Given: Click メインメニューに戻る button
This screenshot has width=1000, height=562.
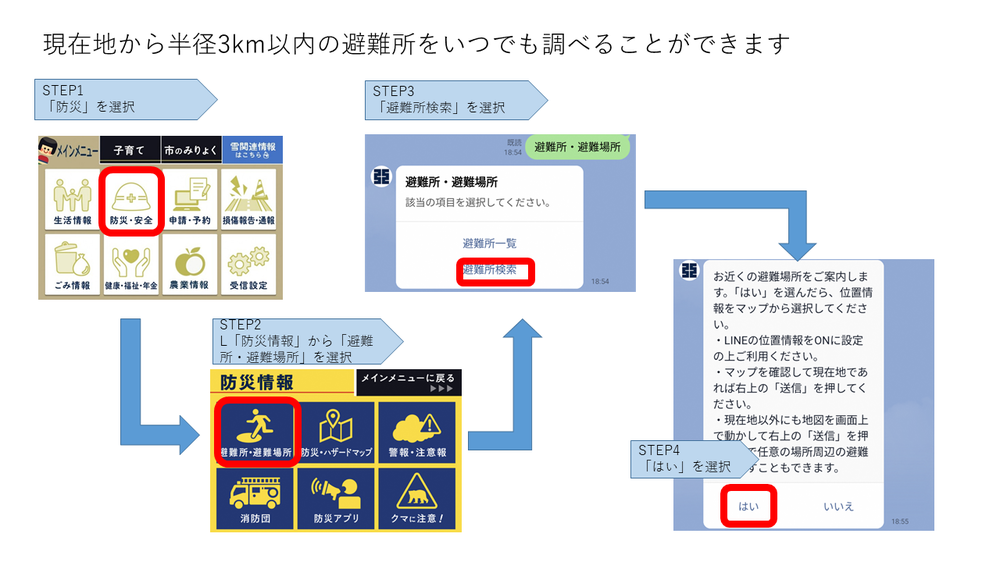Looking at the screenshot, I should 409,381.
